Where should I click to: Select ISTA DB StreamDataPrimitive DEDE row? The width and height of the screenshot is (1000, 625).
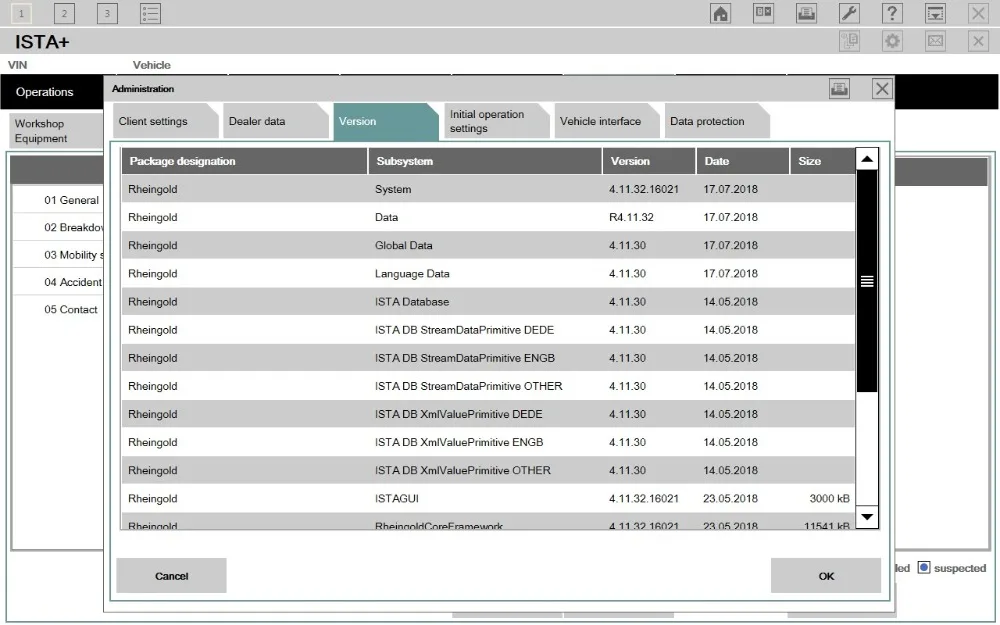point(488,330)
